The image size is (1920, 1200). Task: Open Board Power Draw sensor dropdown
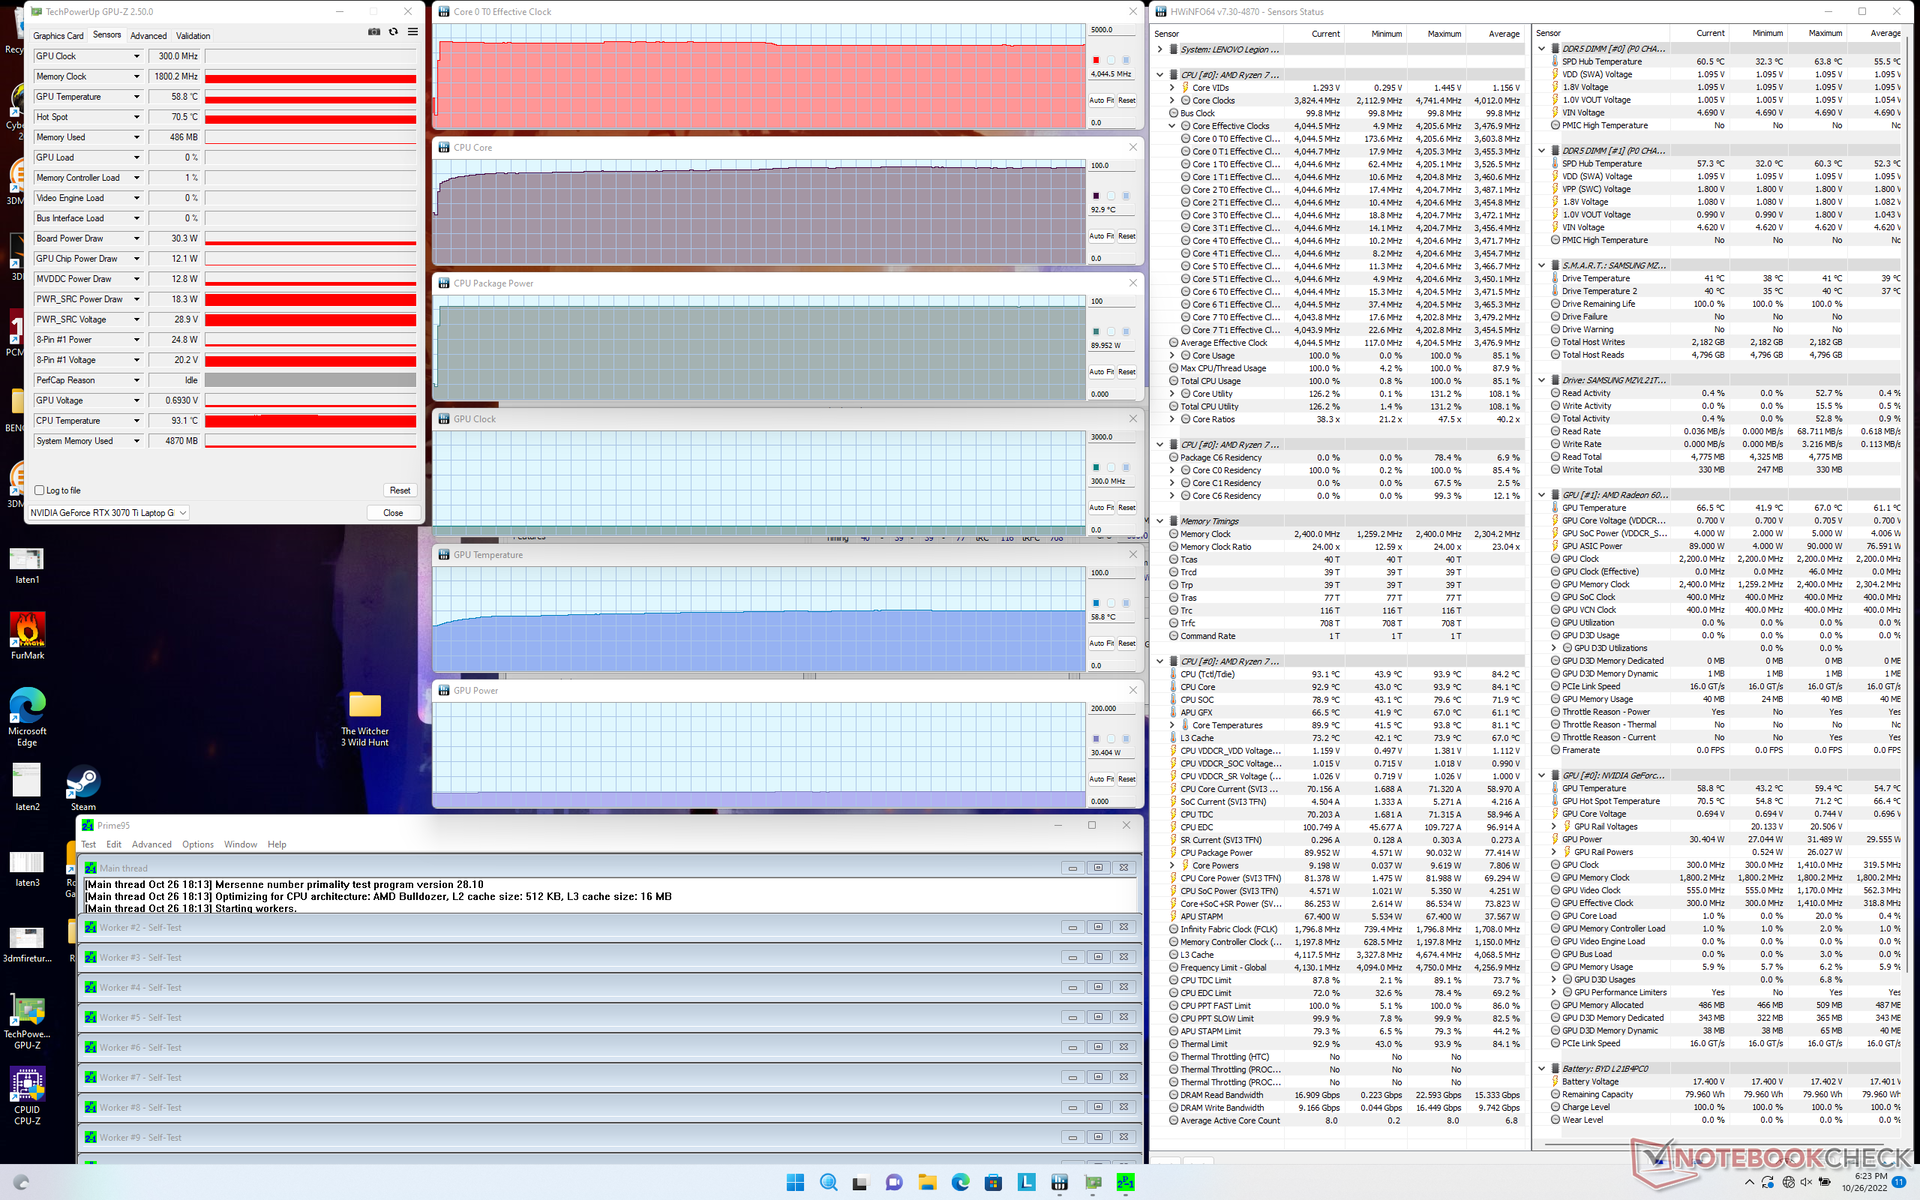137,238
